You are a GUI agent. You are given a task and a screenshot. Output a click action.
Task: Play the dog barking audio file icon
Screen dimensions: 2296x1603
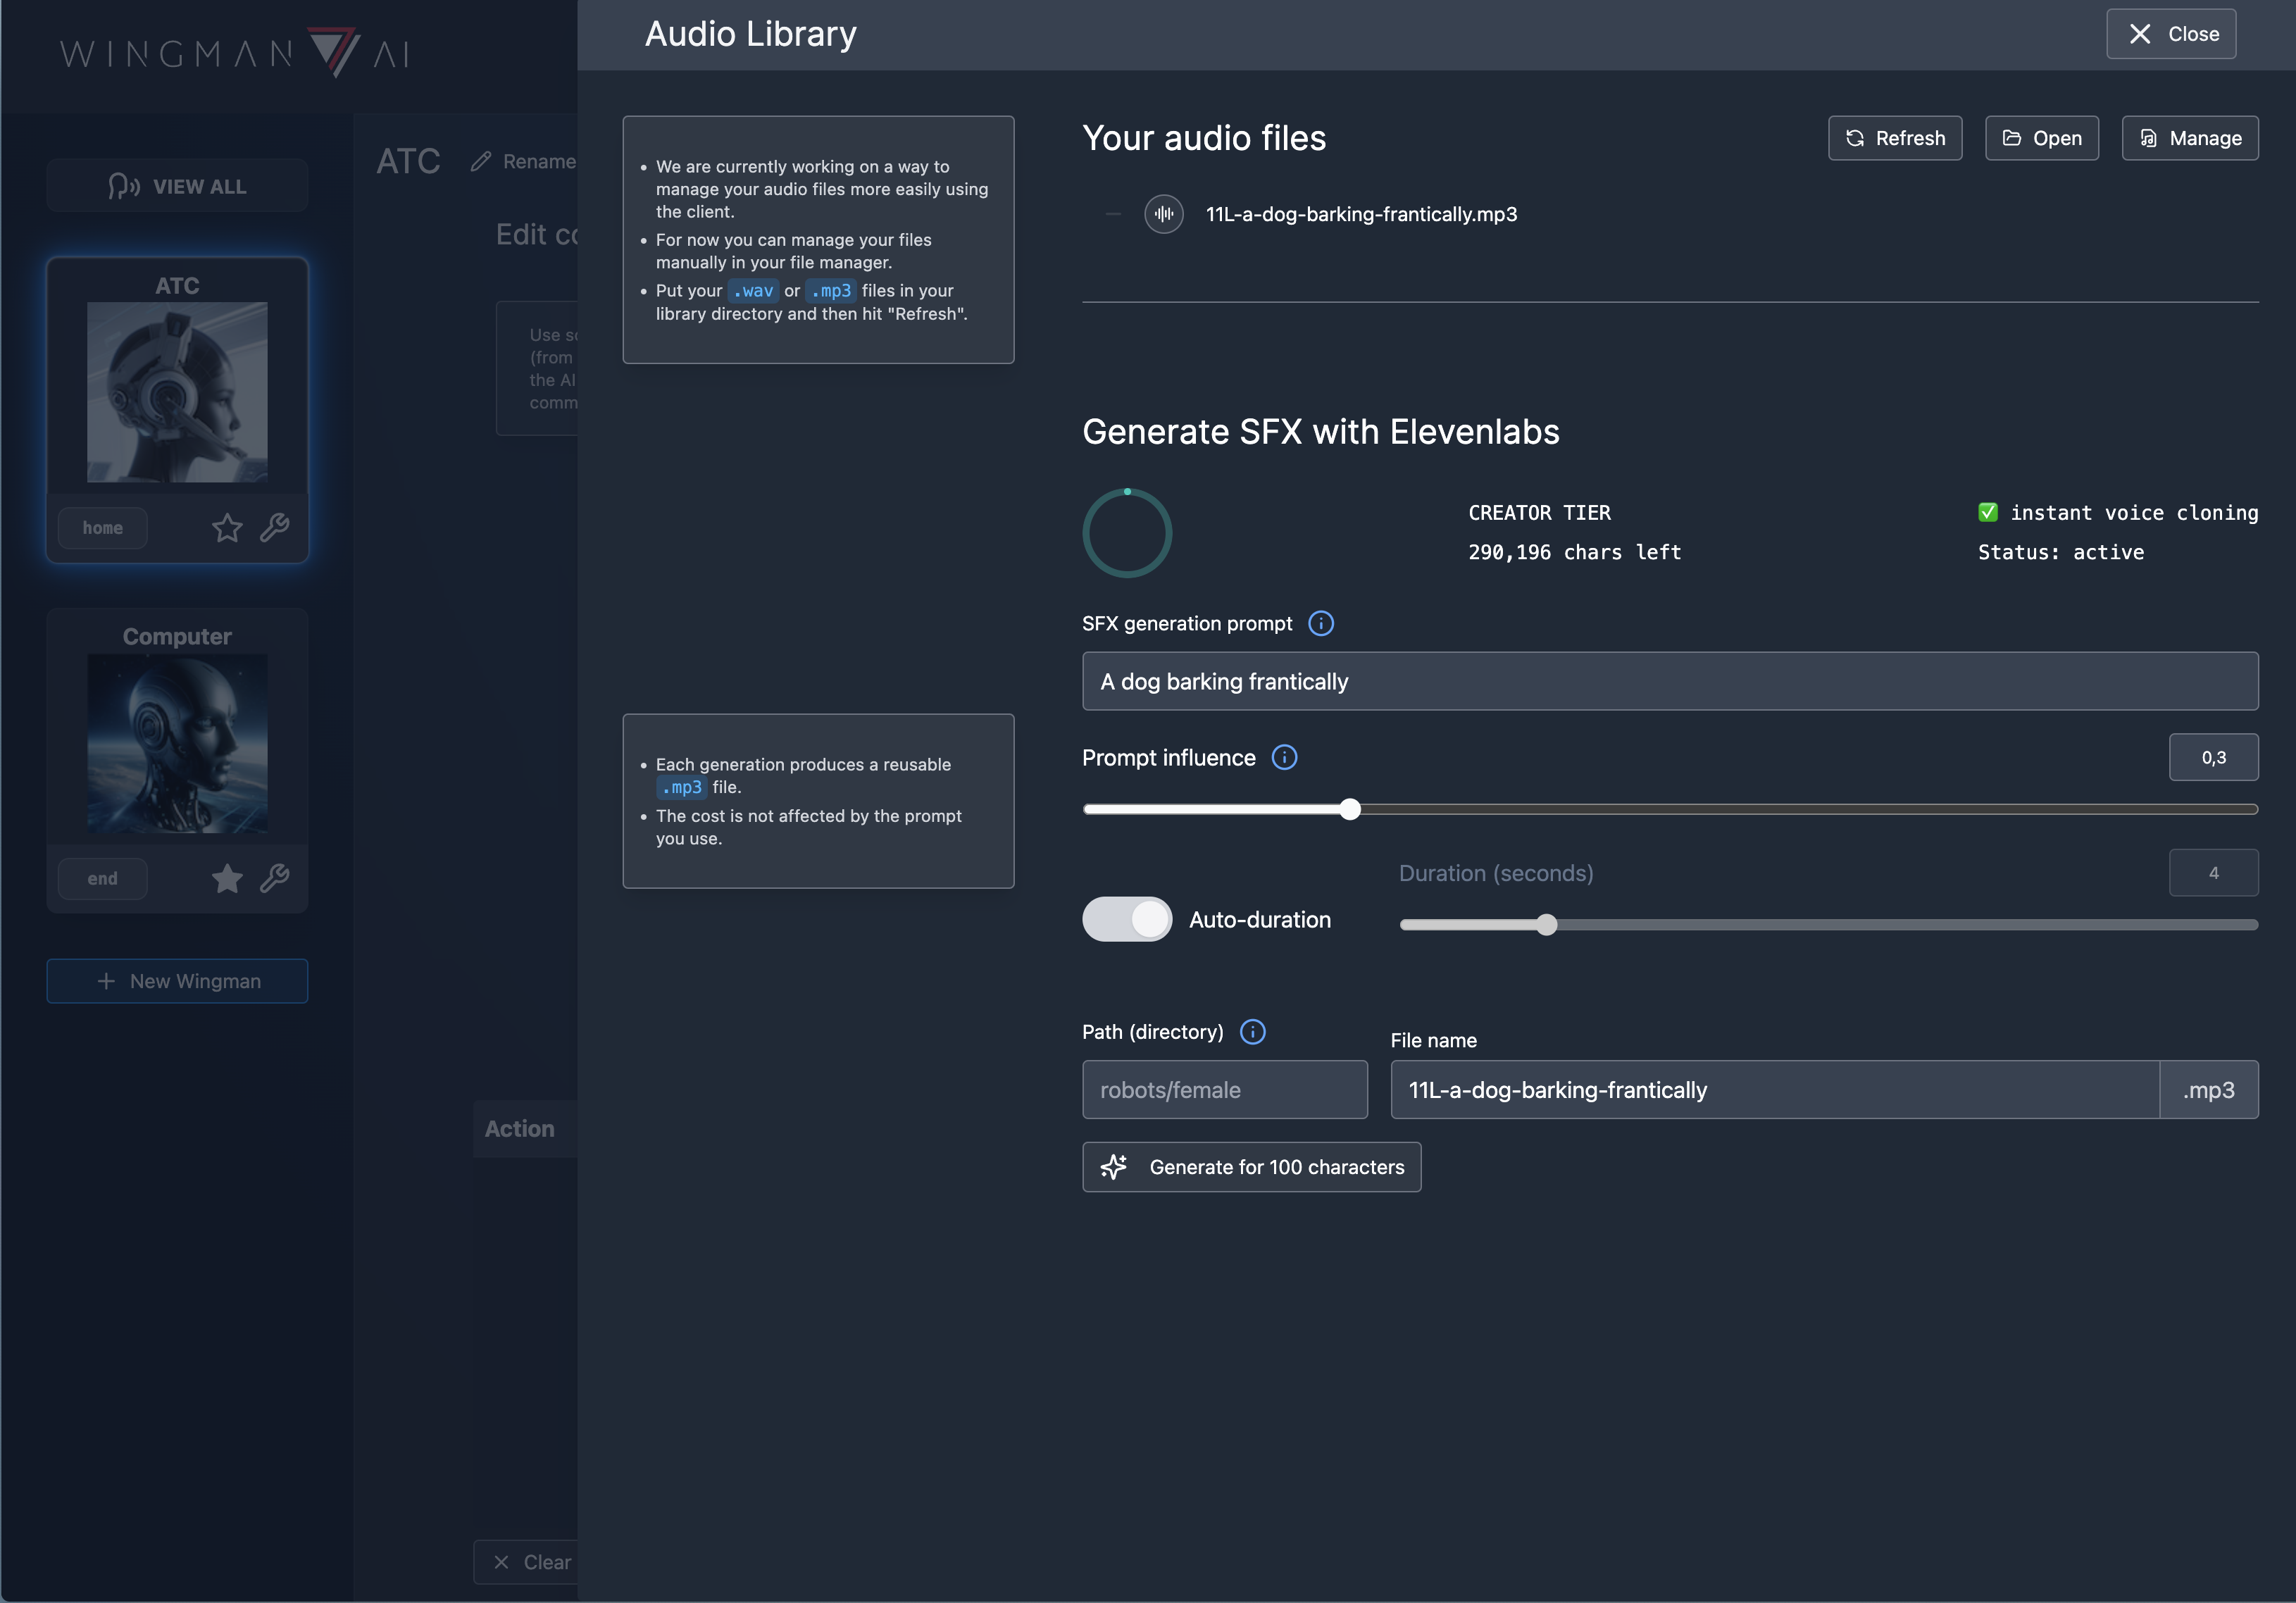pyautogui.click(x=1163, y=214)
